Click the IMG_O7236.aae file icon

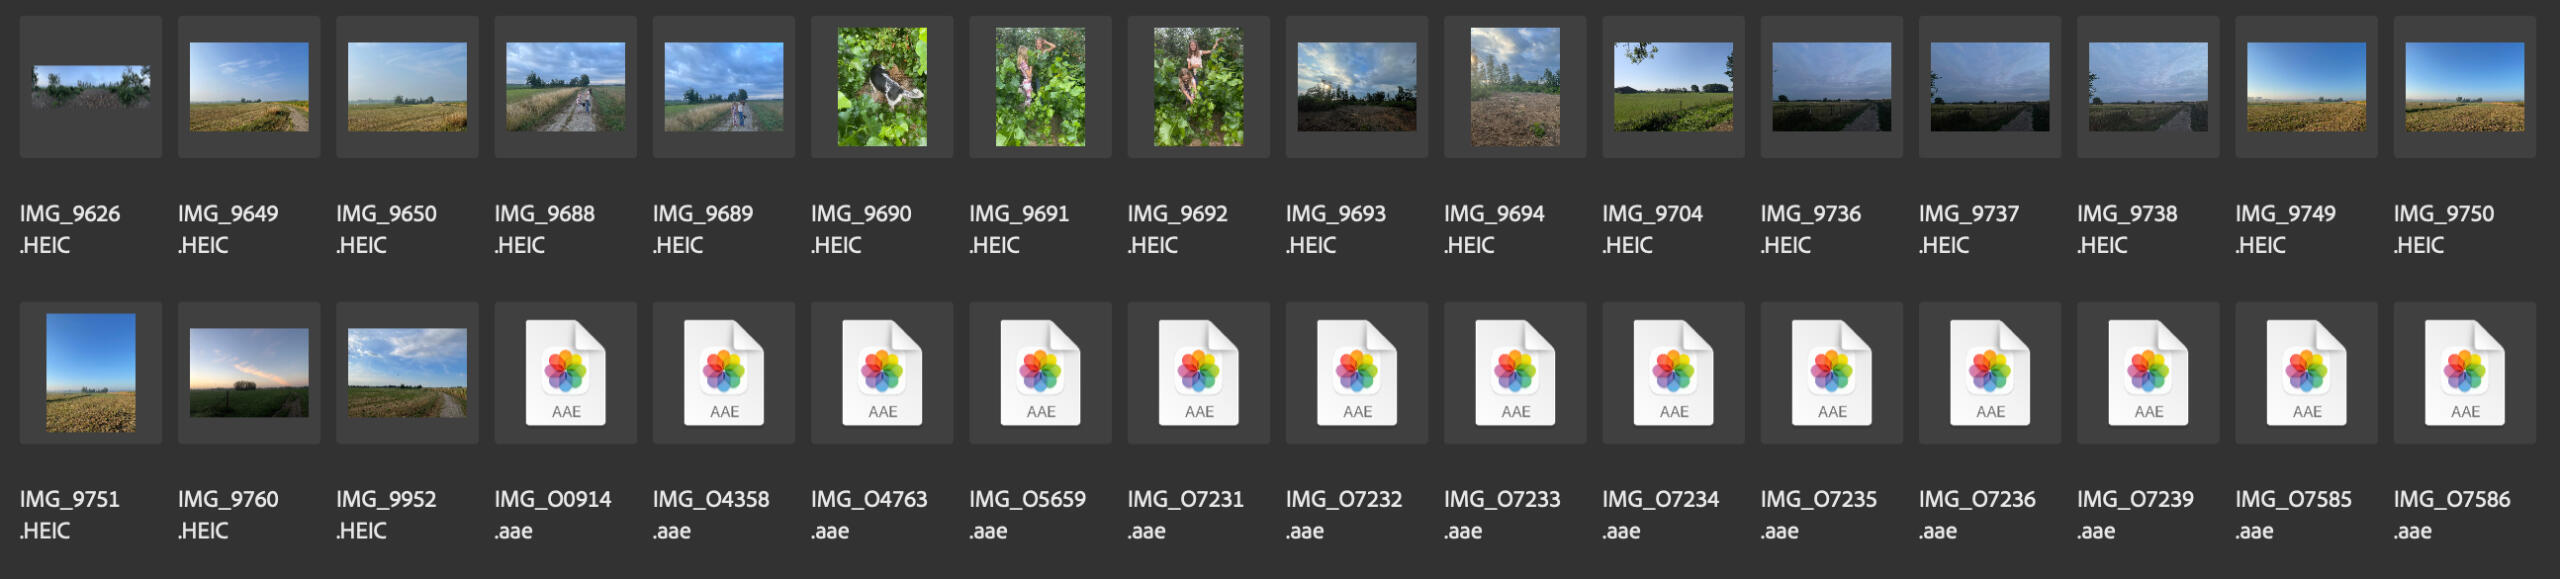click(x=1990, y=373)
